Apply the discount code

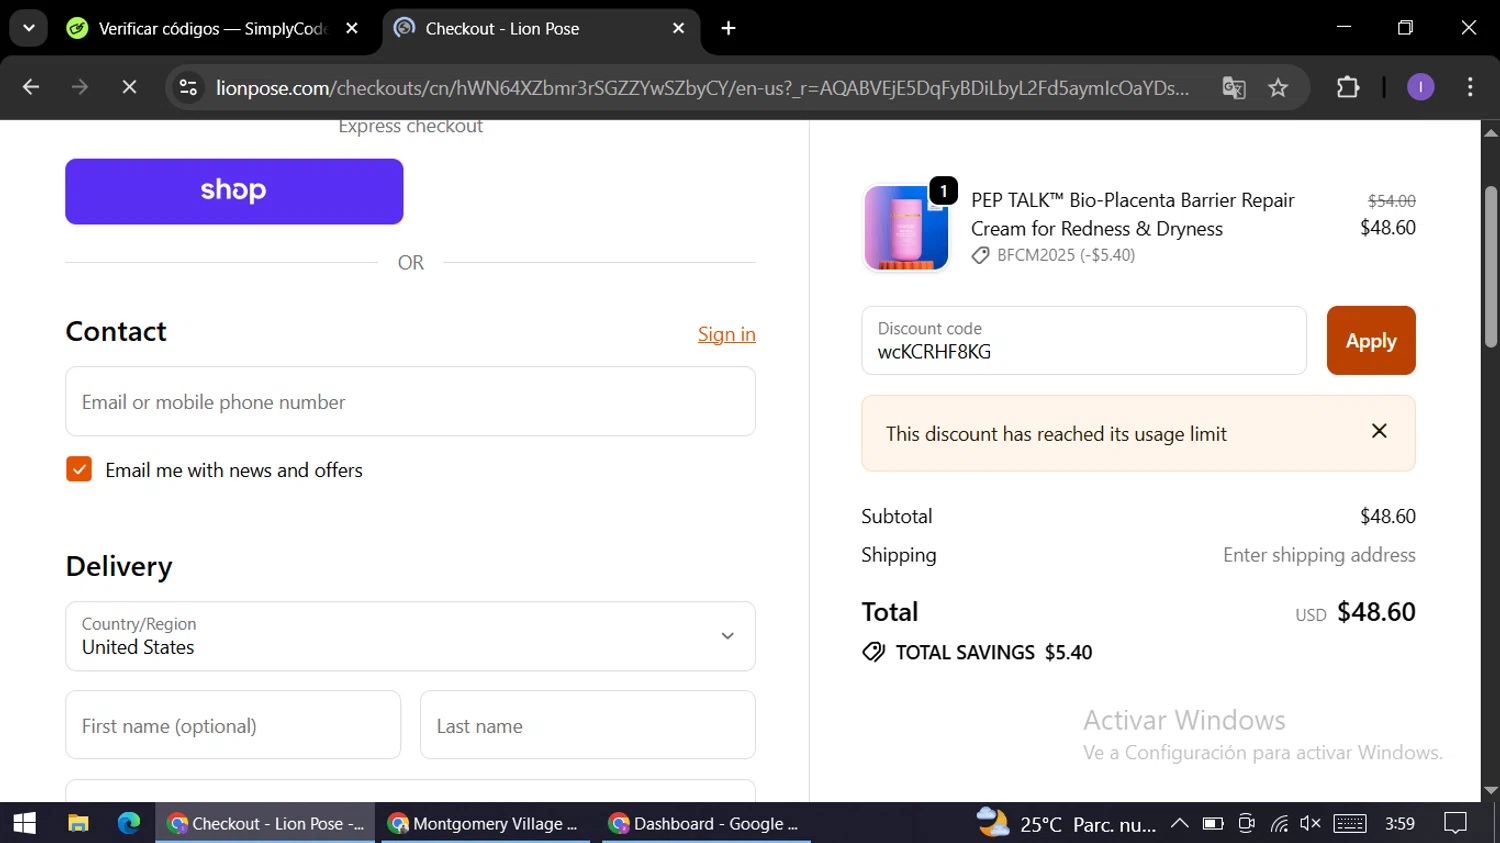(1371, 341)
